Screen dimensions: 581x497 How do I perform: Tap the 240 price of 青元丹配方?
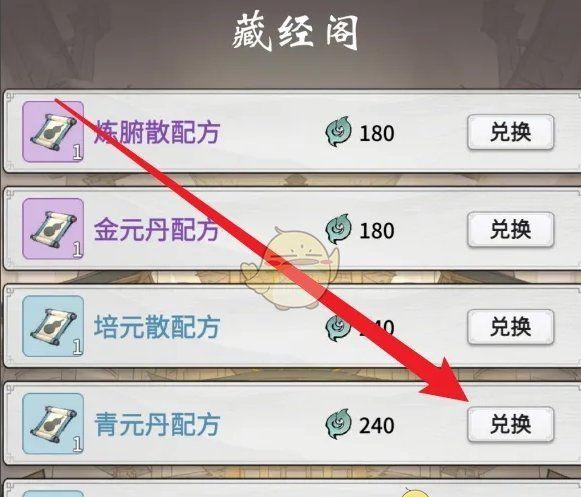point(376,425)
